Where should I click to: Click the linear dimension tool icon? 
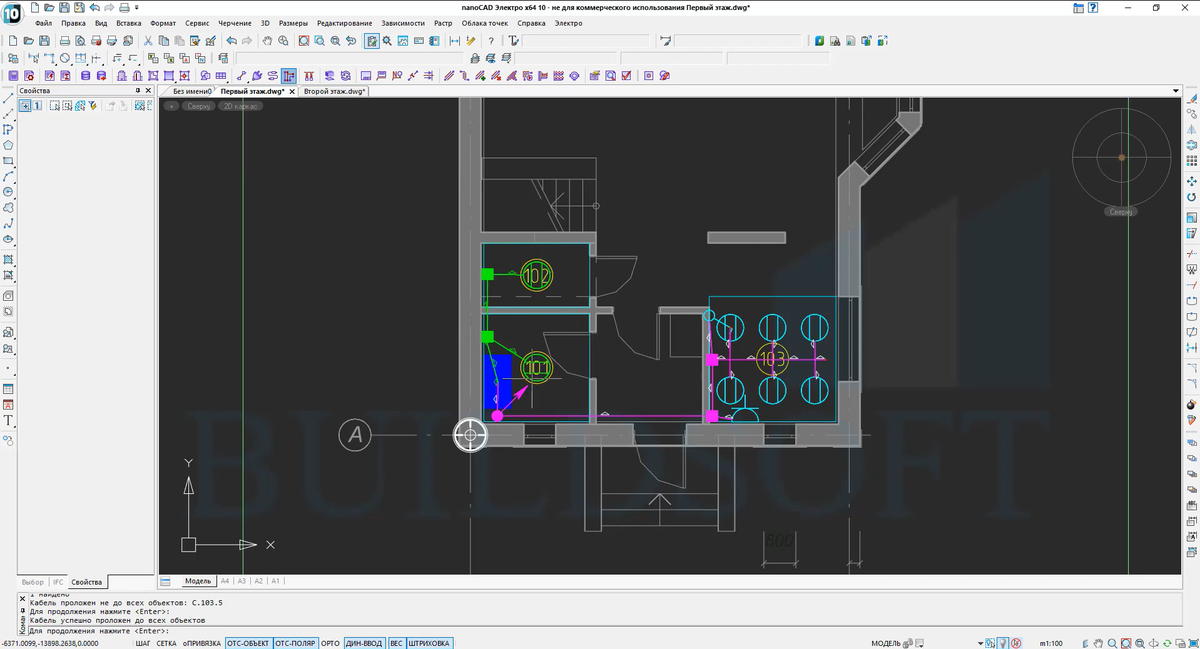click(455, 41)
